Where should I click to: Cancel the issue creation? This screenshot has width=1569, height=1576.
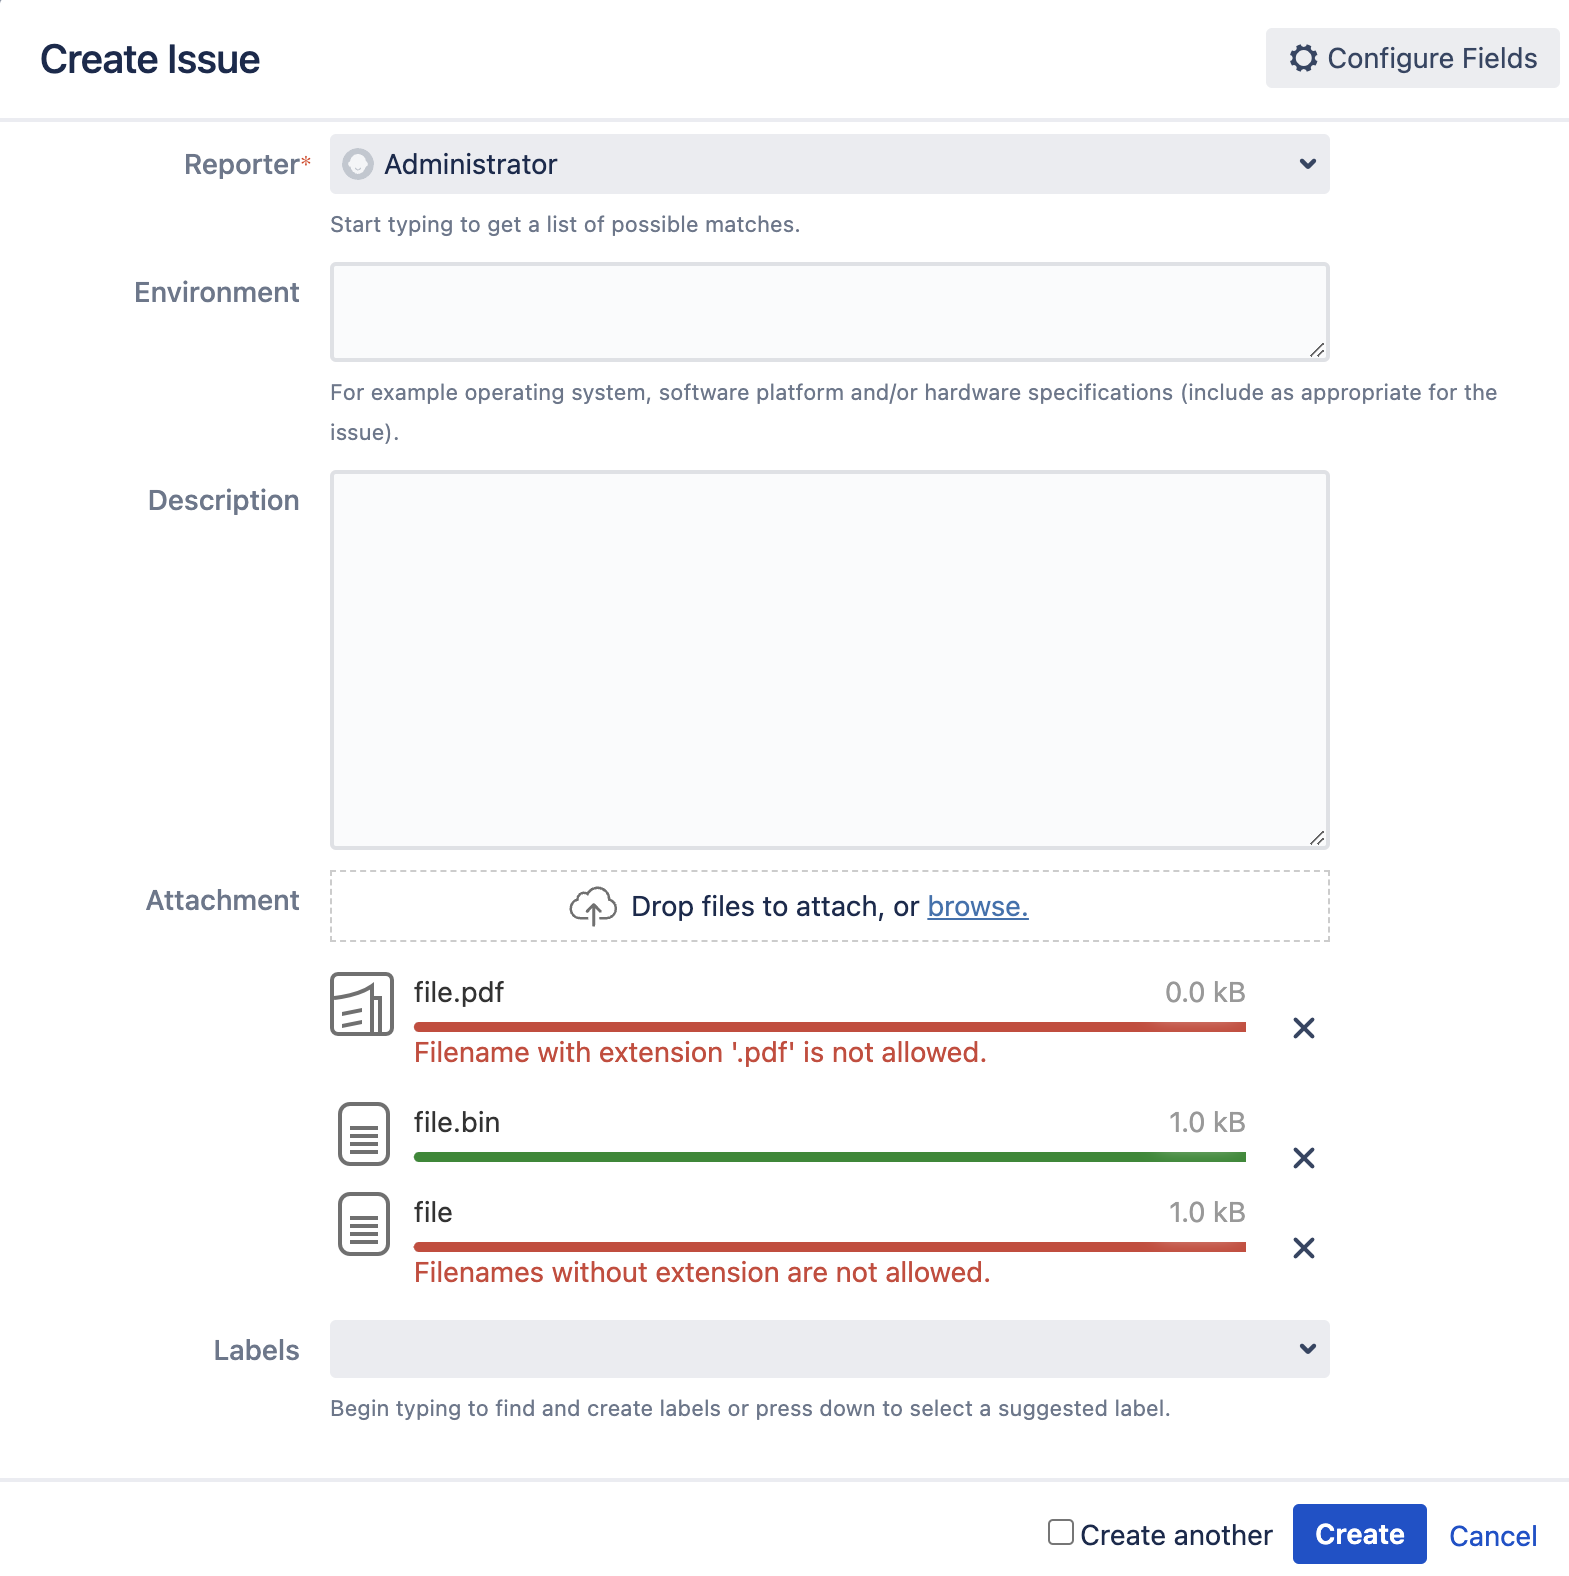[x=1492, y=1535]
